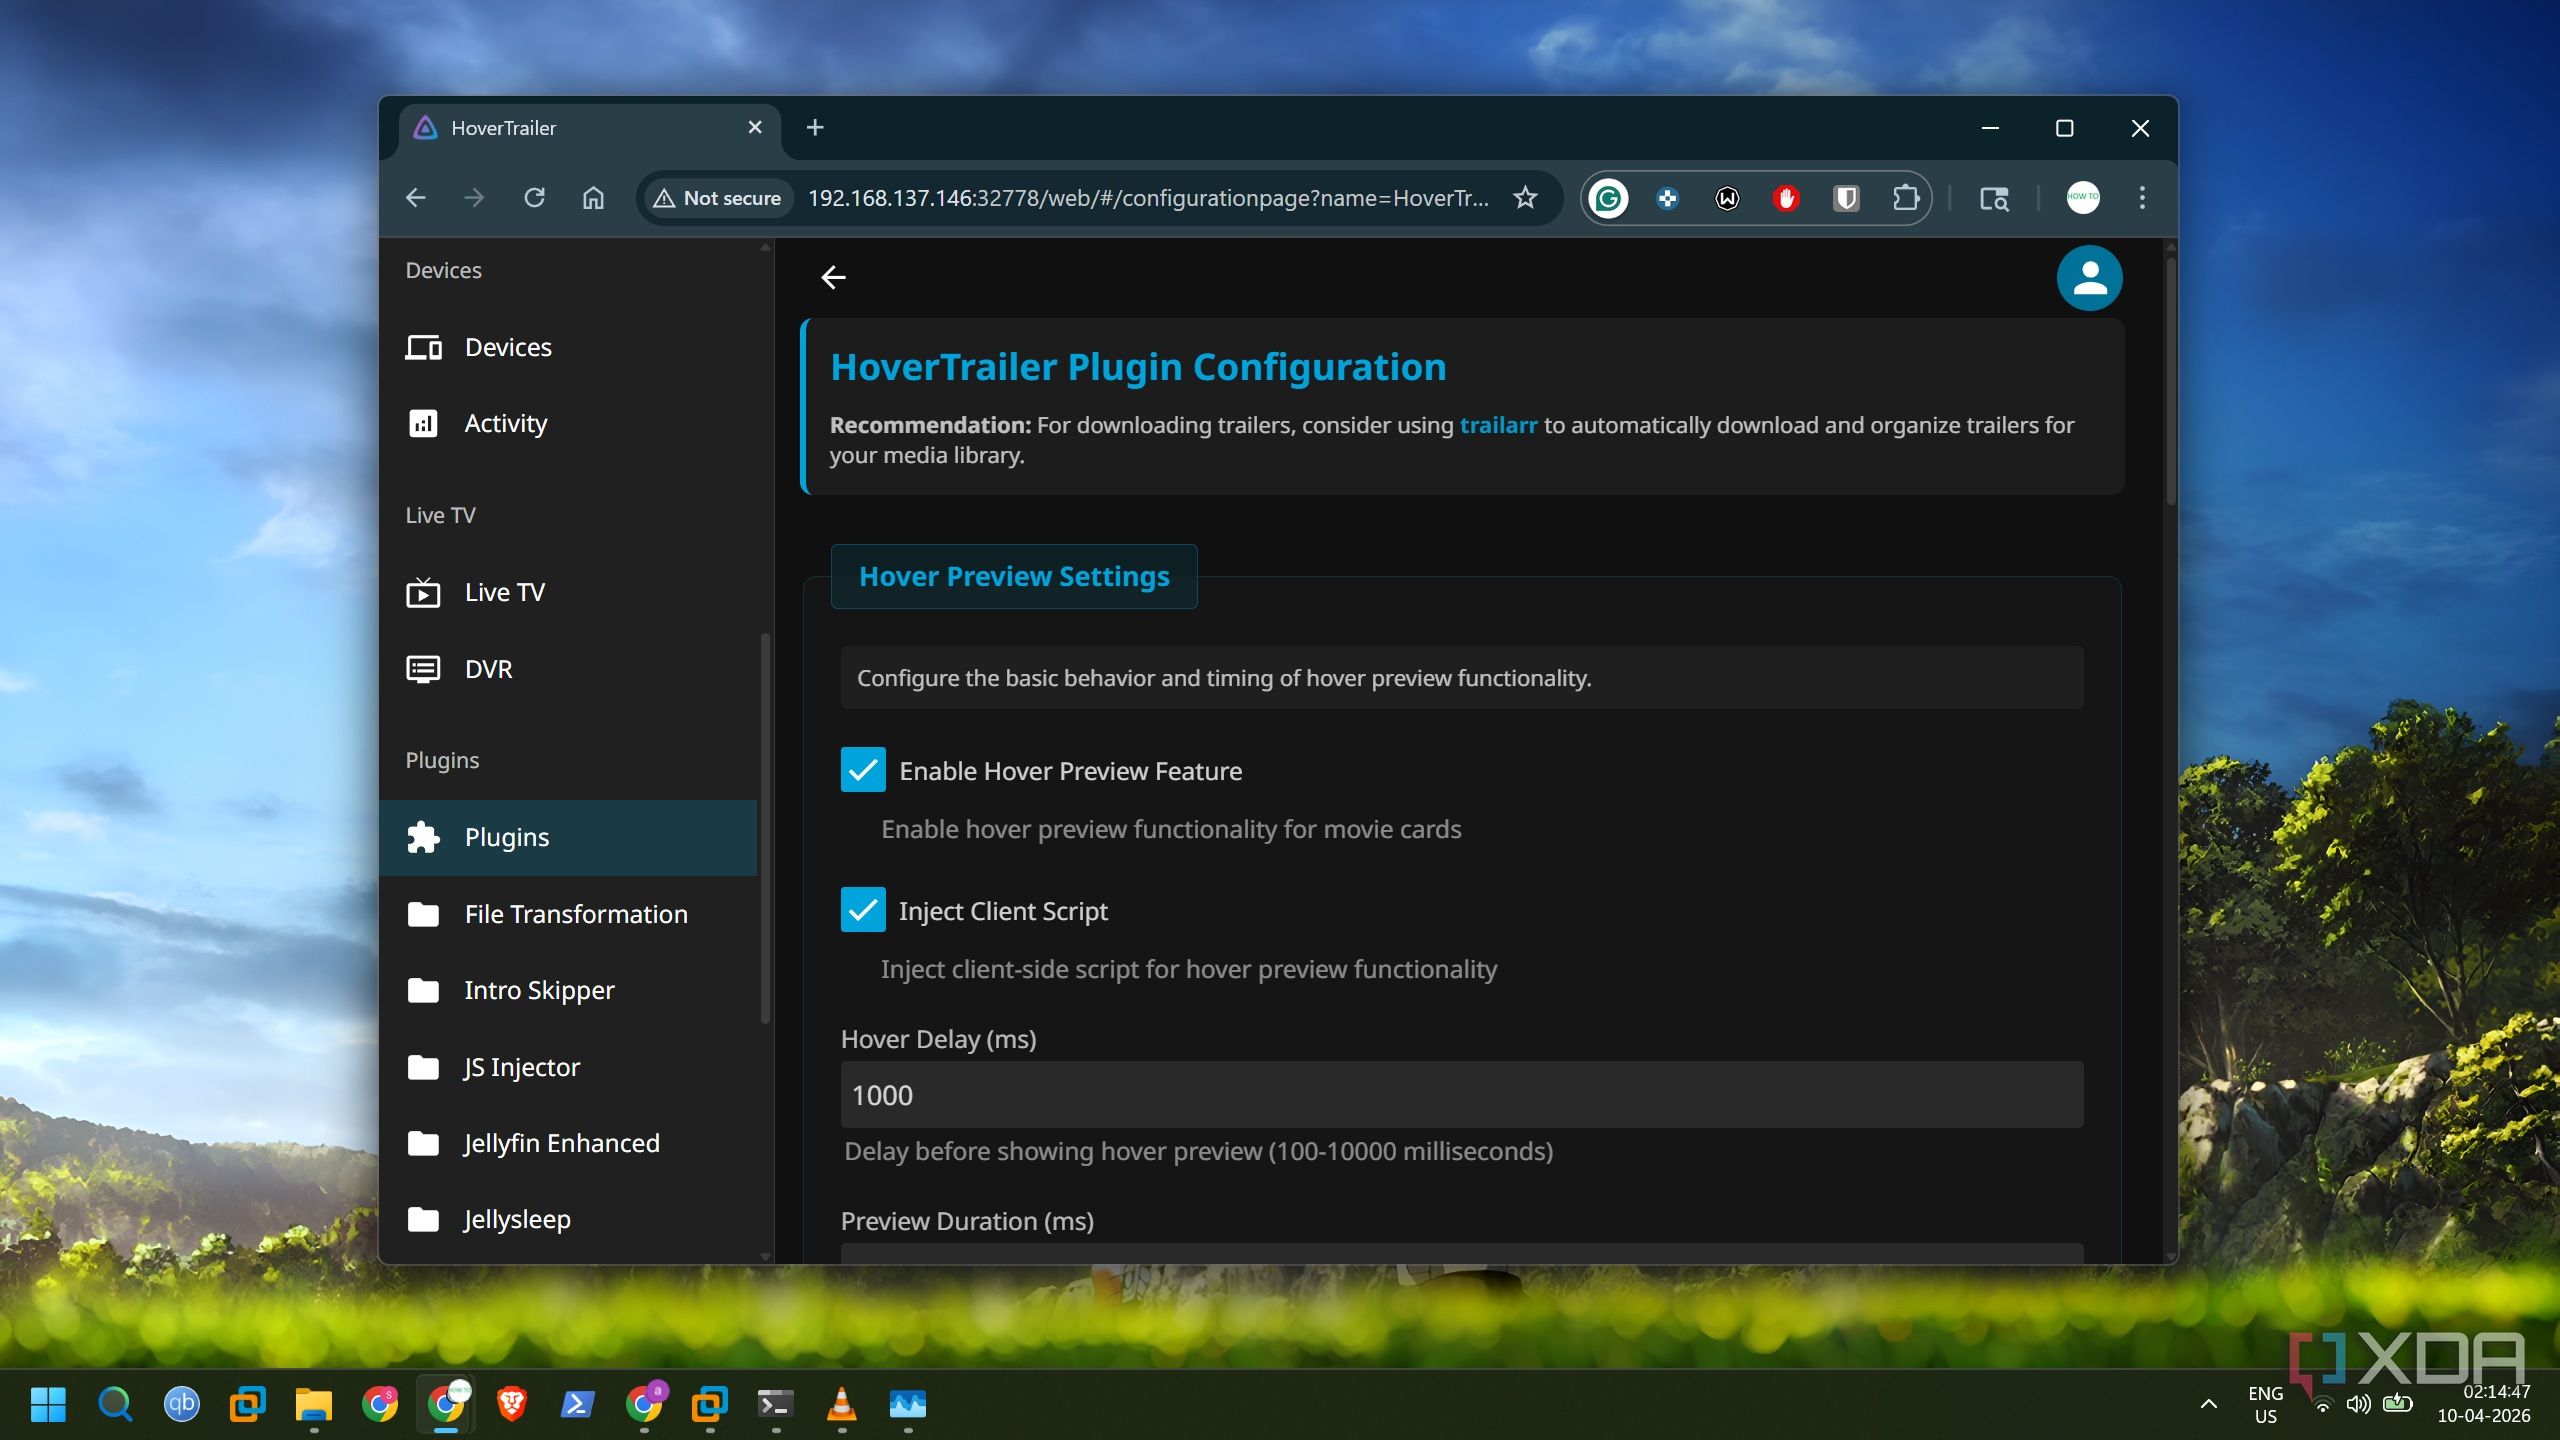Show hidden system tray icons

2209,1404
